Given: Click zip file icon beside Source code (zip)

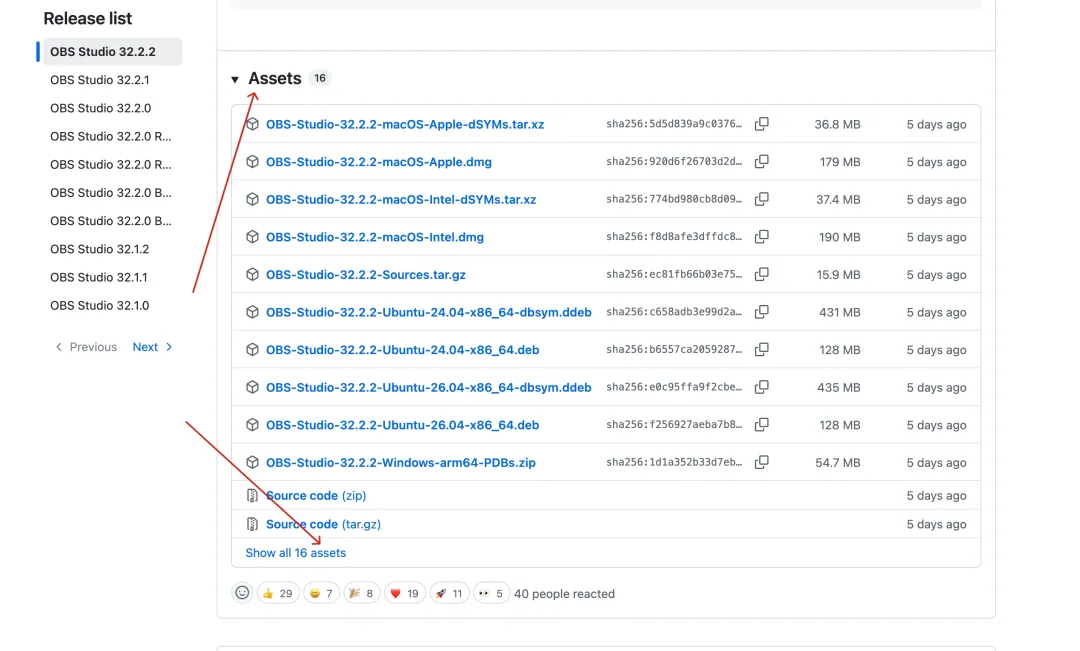Looking at the screenshot, I should coord(252,495).
